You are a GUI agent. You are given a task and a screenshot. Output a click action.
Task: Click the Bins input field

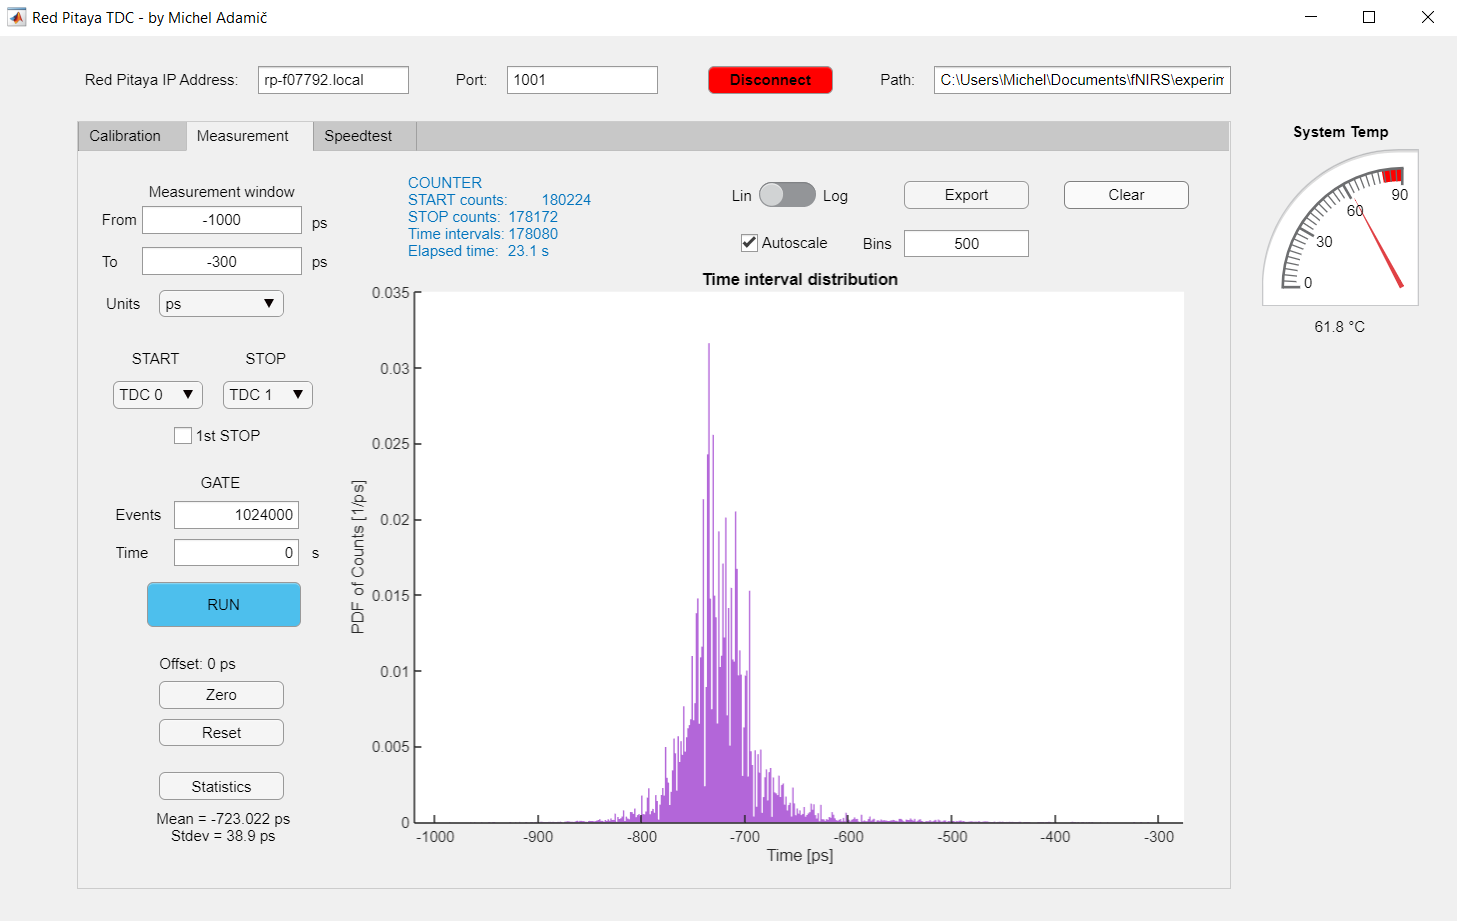(x=966, y=244)
